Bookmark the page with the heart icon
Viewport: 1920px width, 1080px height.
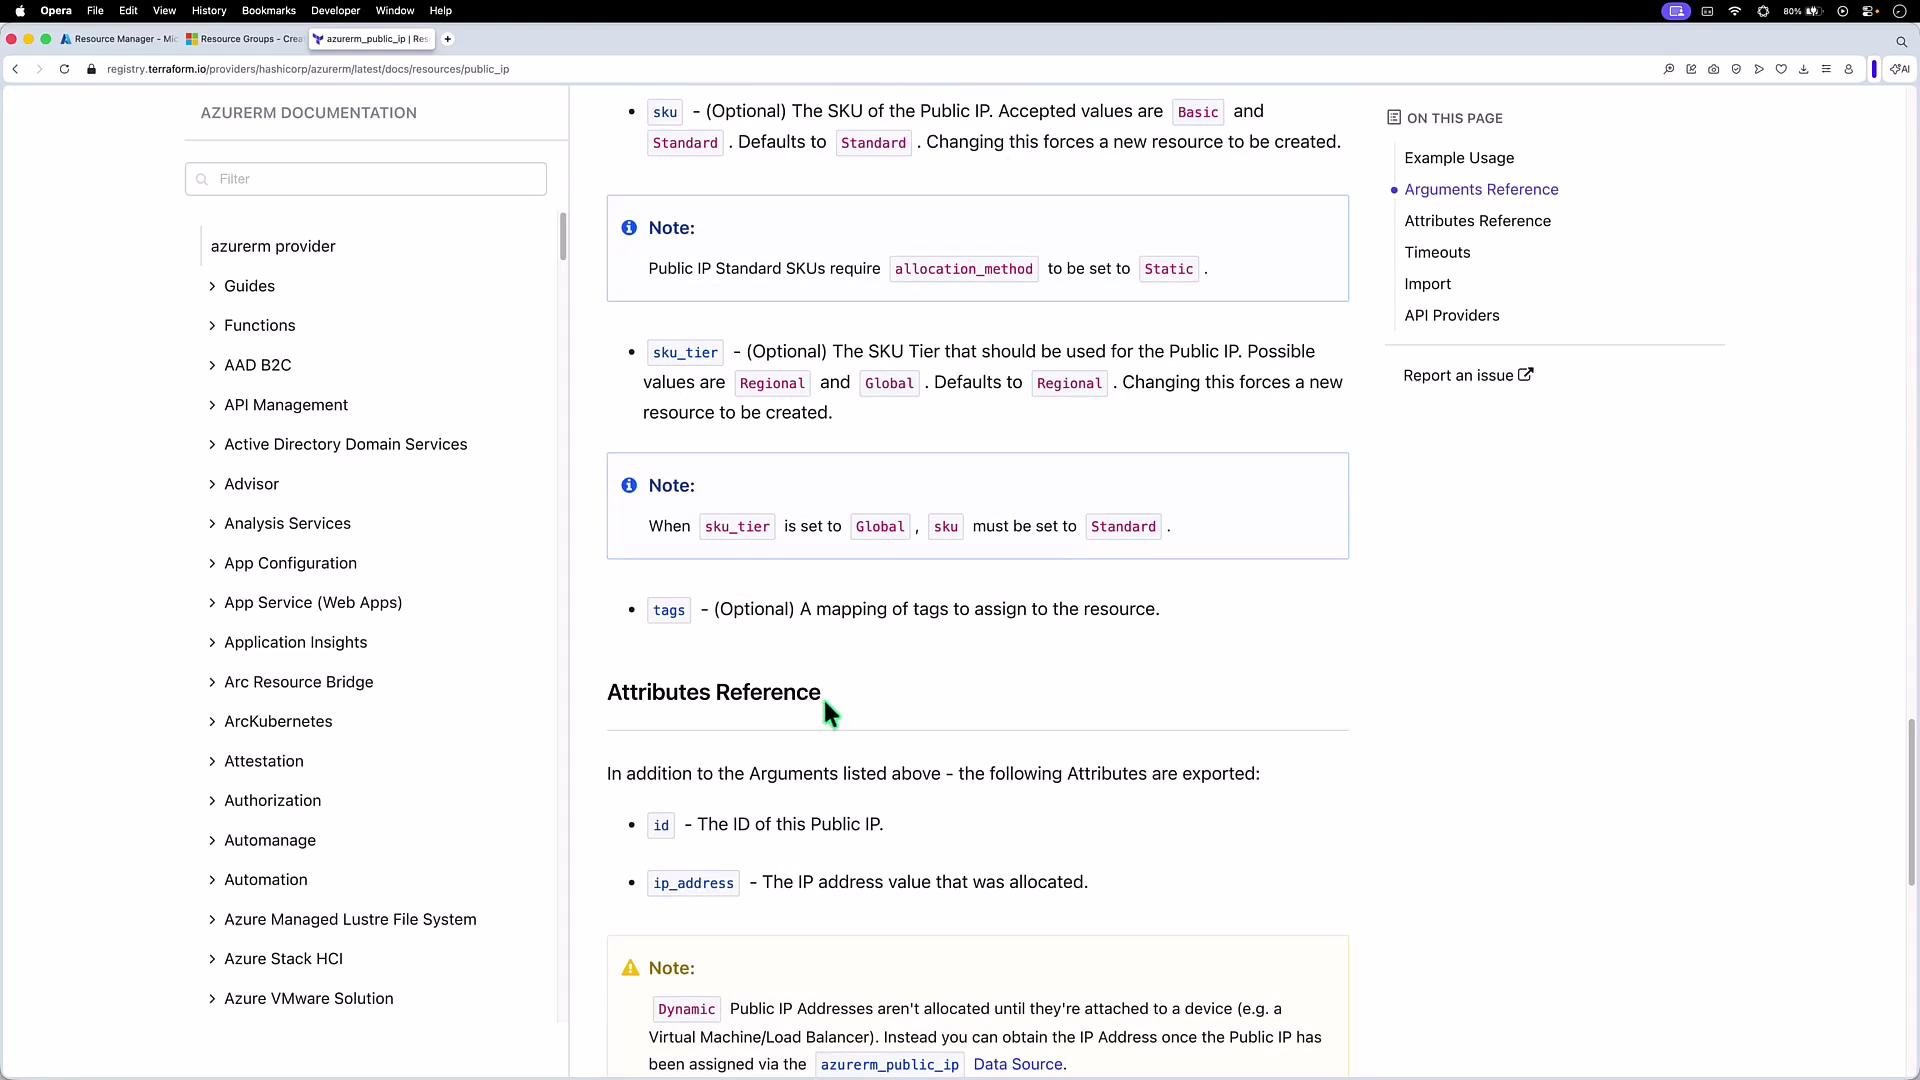click(x=1781, y=69)
